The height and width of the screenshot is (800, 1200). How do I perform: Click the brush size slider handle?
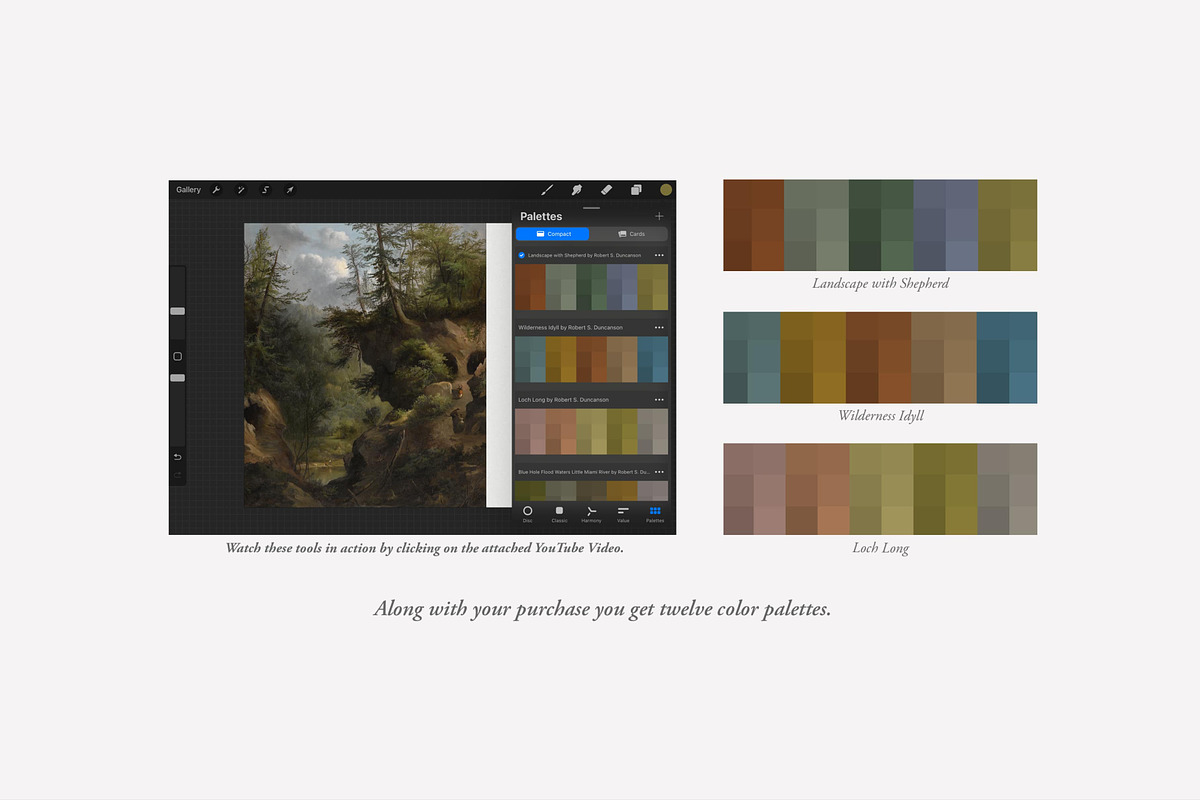point(177,311)
